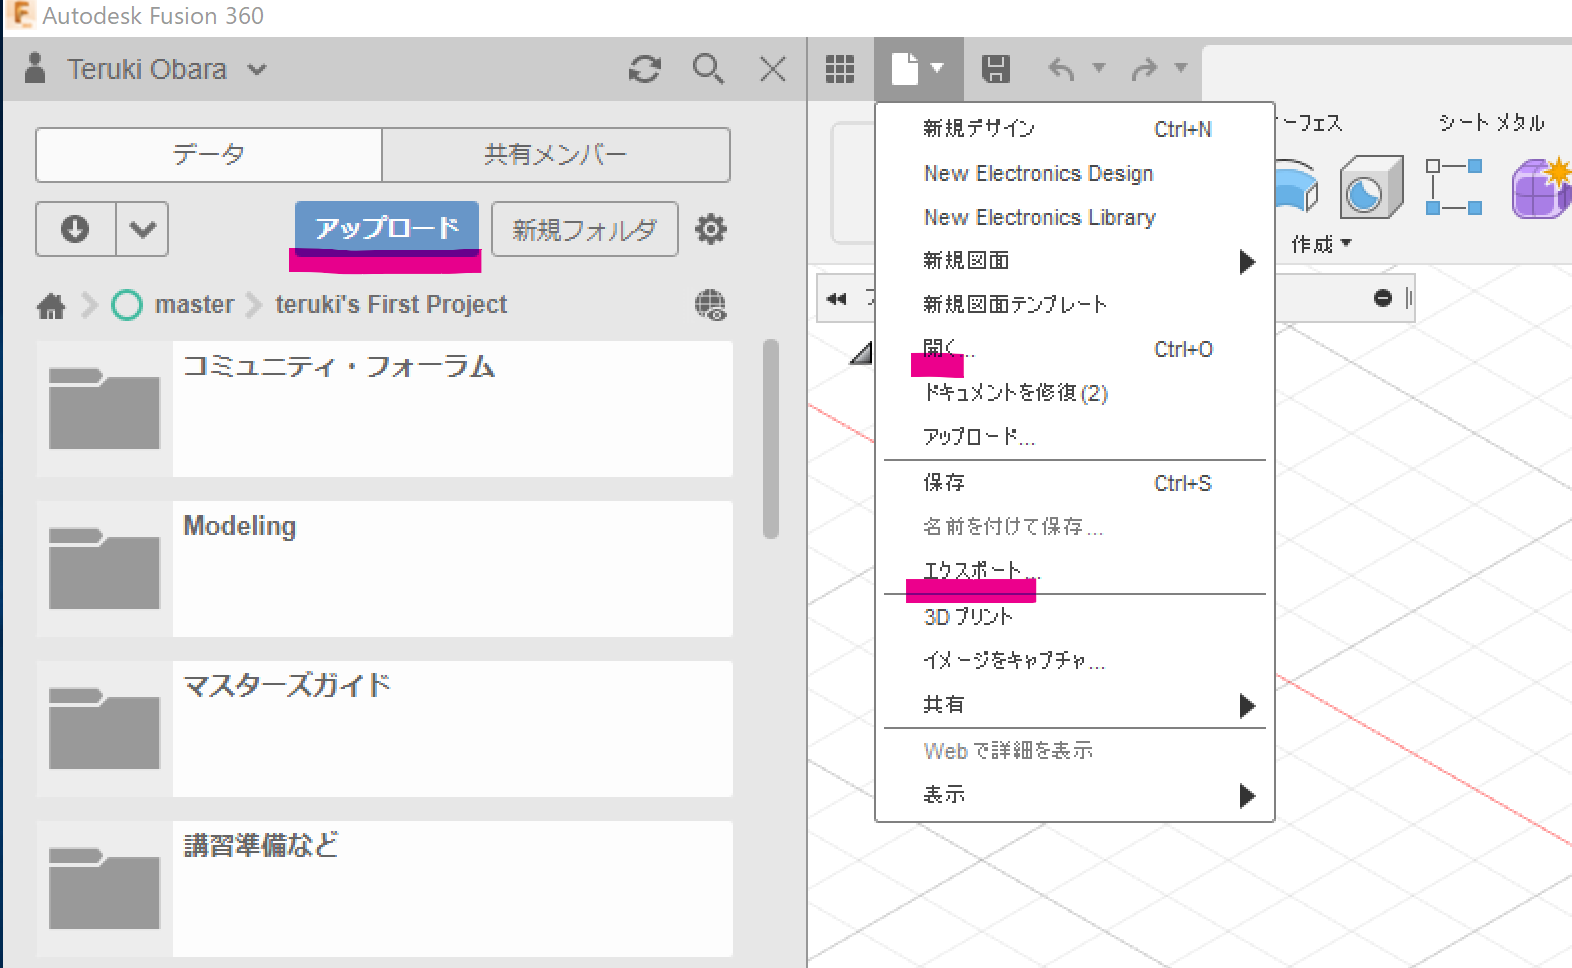This screenshot has width=1572, height=968.
Task: Click the refresh icon in data panel
Action: point(644,69)
